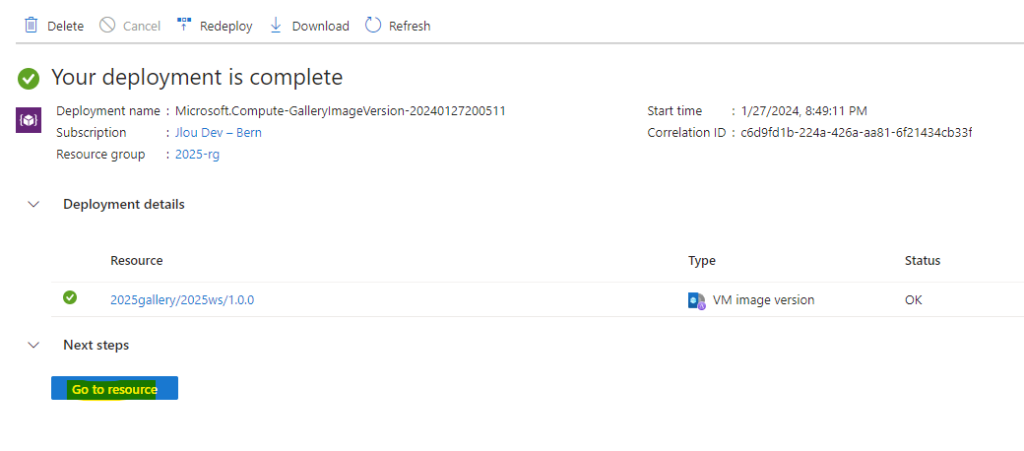Screen dimensions: 1024x451
Task: Click the Delete trash can icon
Action: [x=31, y=25]
